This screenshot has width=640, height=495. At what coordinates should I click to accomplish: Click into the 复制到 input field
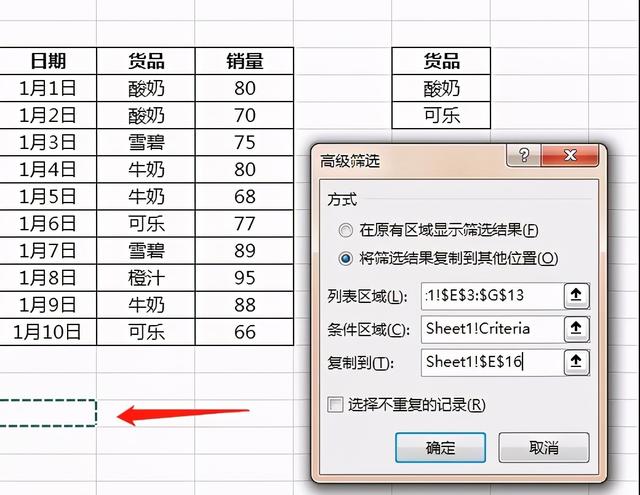[x=492, y=362]
